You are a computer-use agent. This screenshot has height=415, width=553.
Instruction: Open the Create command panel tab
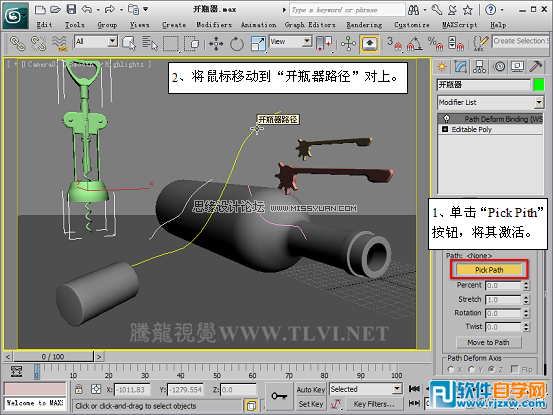[x=442, y=66]
